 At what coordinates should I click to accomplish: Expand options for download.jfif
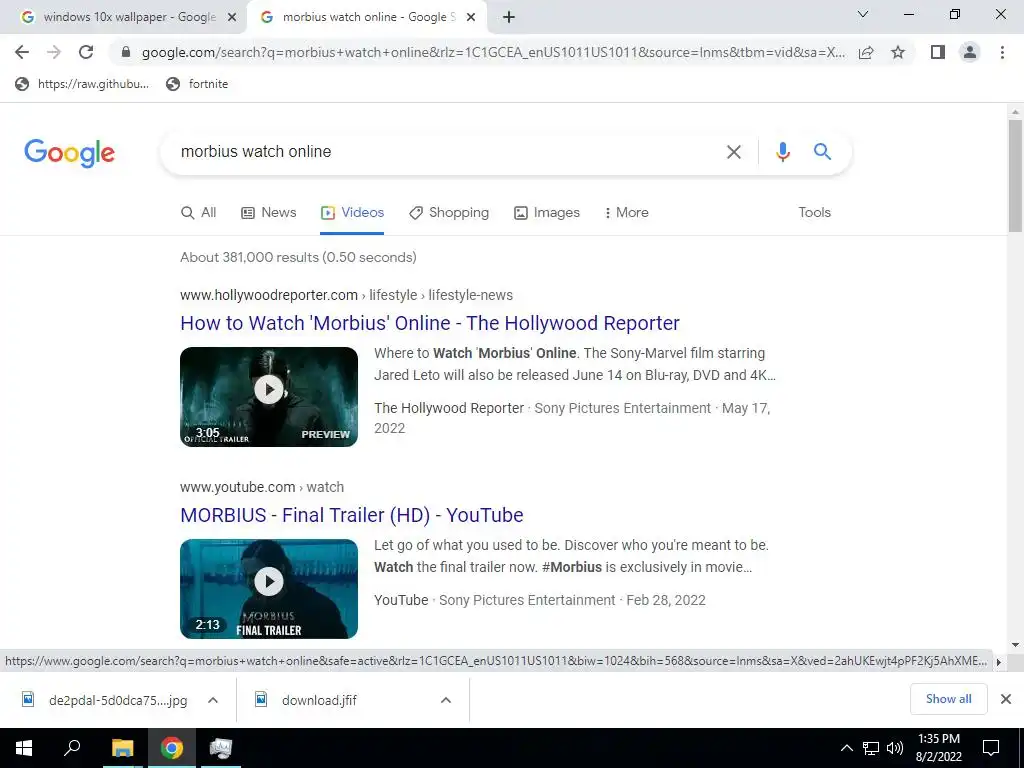446,700
